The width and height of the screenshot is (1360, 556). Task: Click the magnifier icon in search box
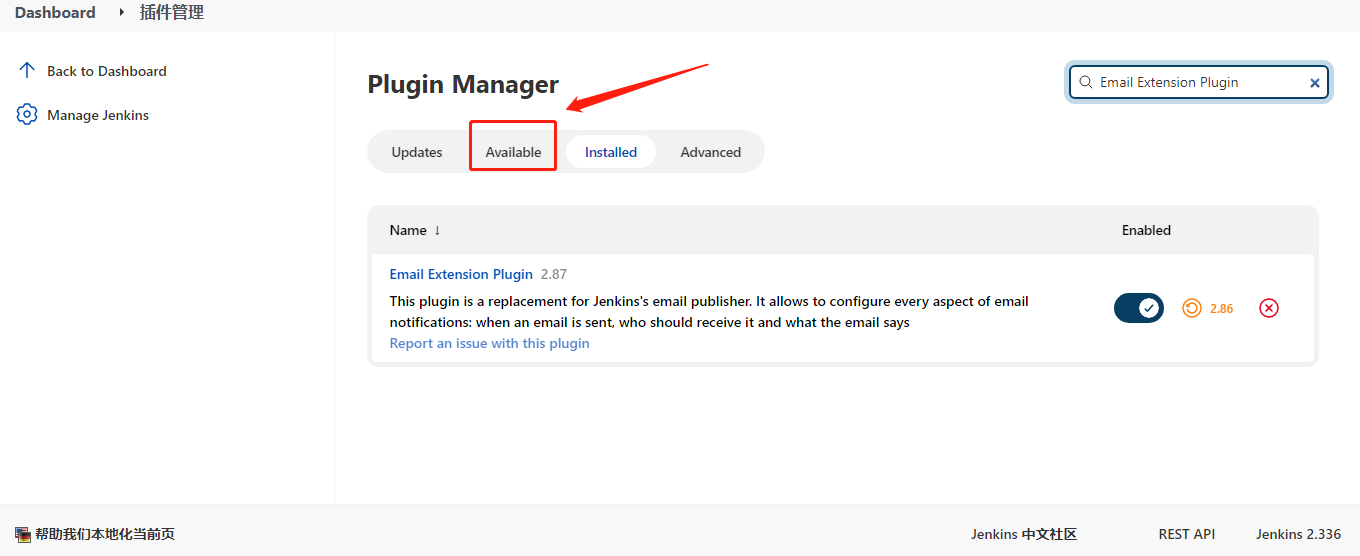[x=1085, y=83]
